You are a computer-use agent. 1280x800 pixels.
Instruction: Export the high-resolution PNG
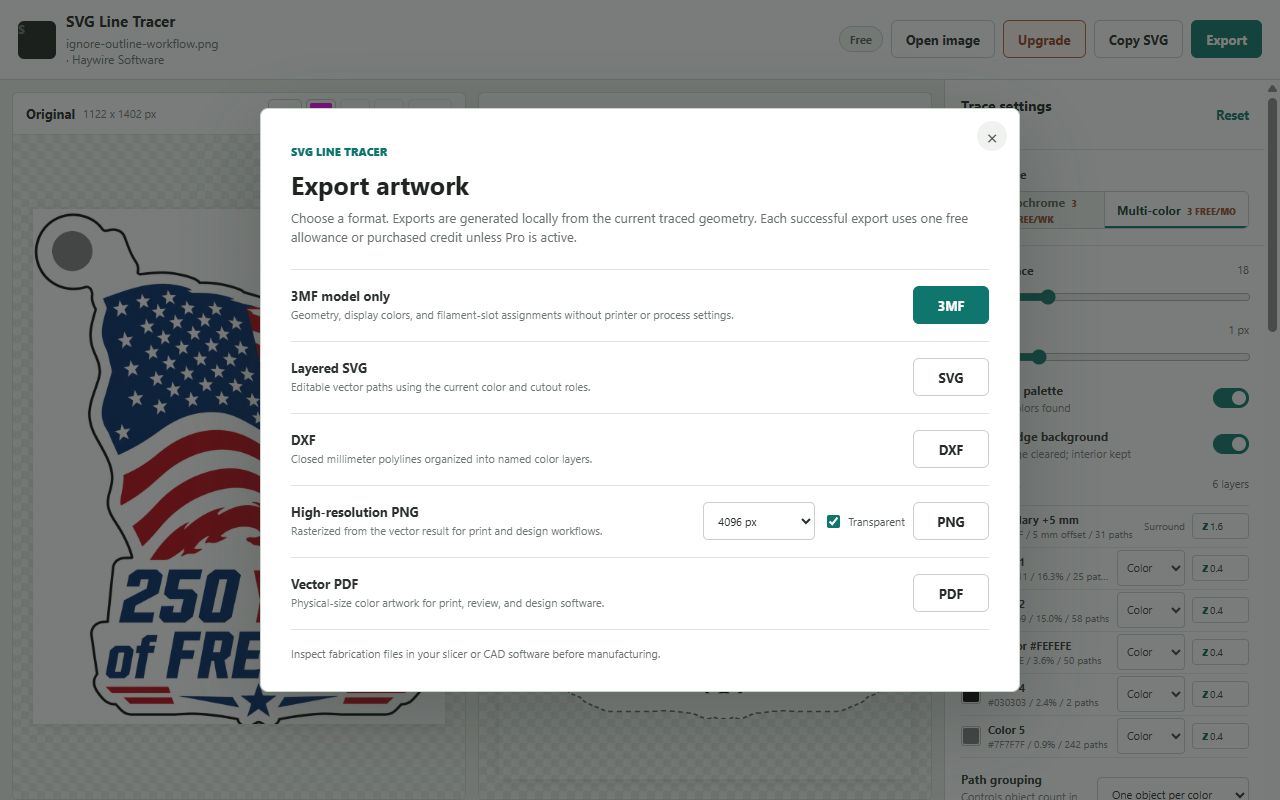click(x=950, y=521)
